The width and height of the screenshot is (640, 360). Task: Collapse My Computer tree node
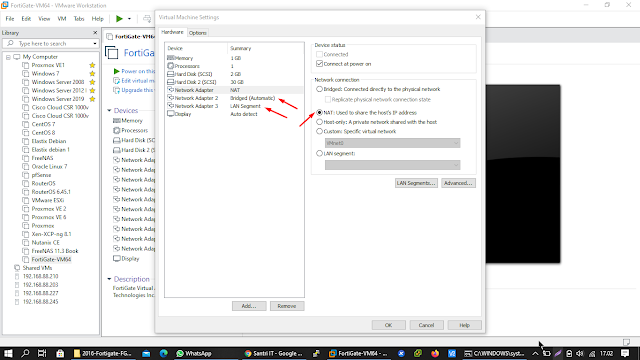[8, 57]
